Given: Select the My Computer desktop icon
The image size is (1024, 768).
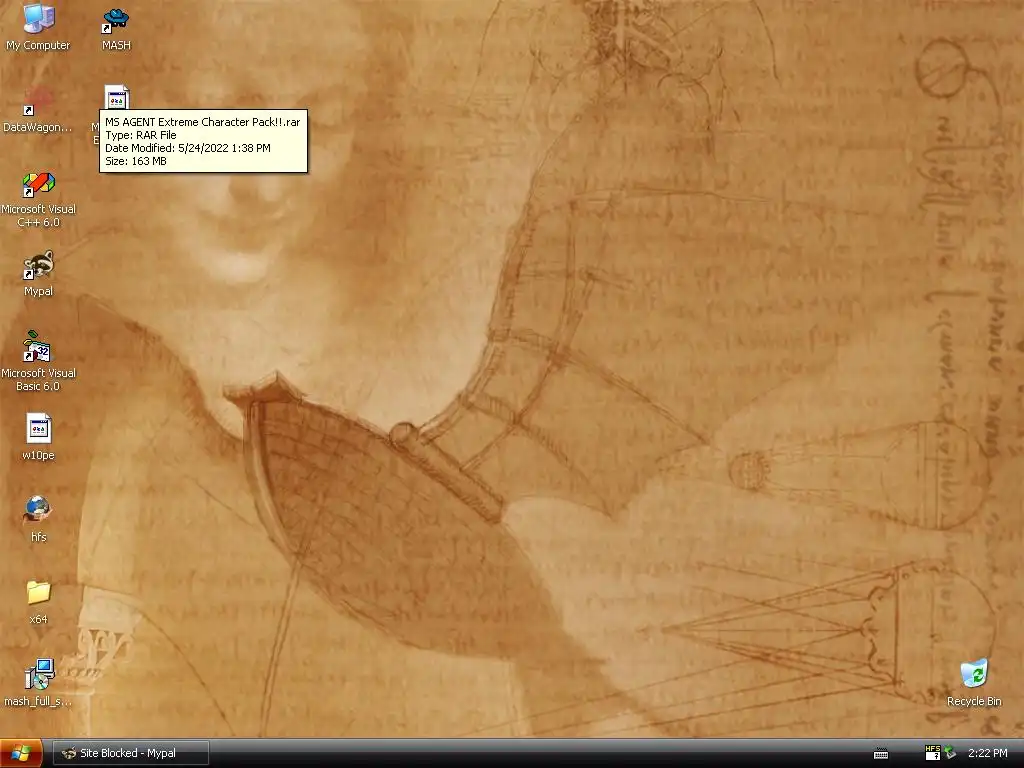Looking at the screenshot, I should (x=38, y=27).
